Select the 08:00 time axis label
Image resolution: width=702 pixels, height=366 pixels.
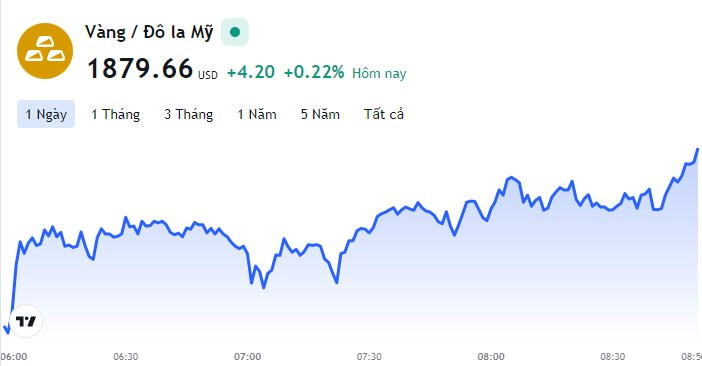coord(491,357)
